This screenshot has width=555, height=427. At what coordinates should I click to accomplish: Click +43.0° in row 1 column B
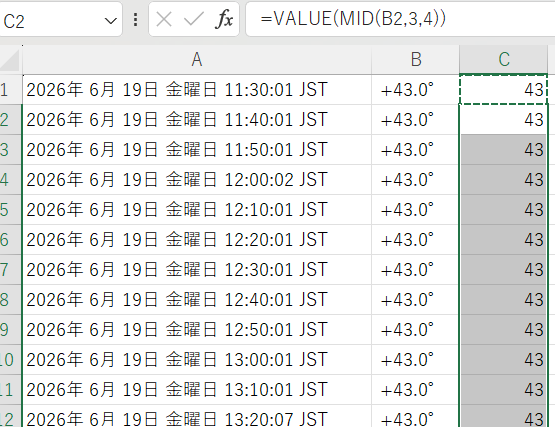tap(416, 90)
